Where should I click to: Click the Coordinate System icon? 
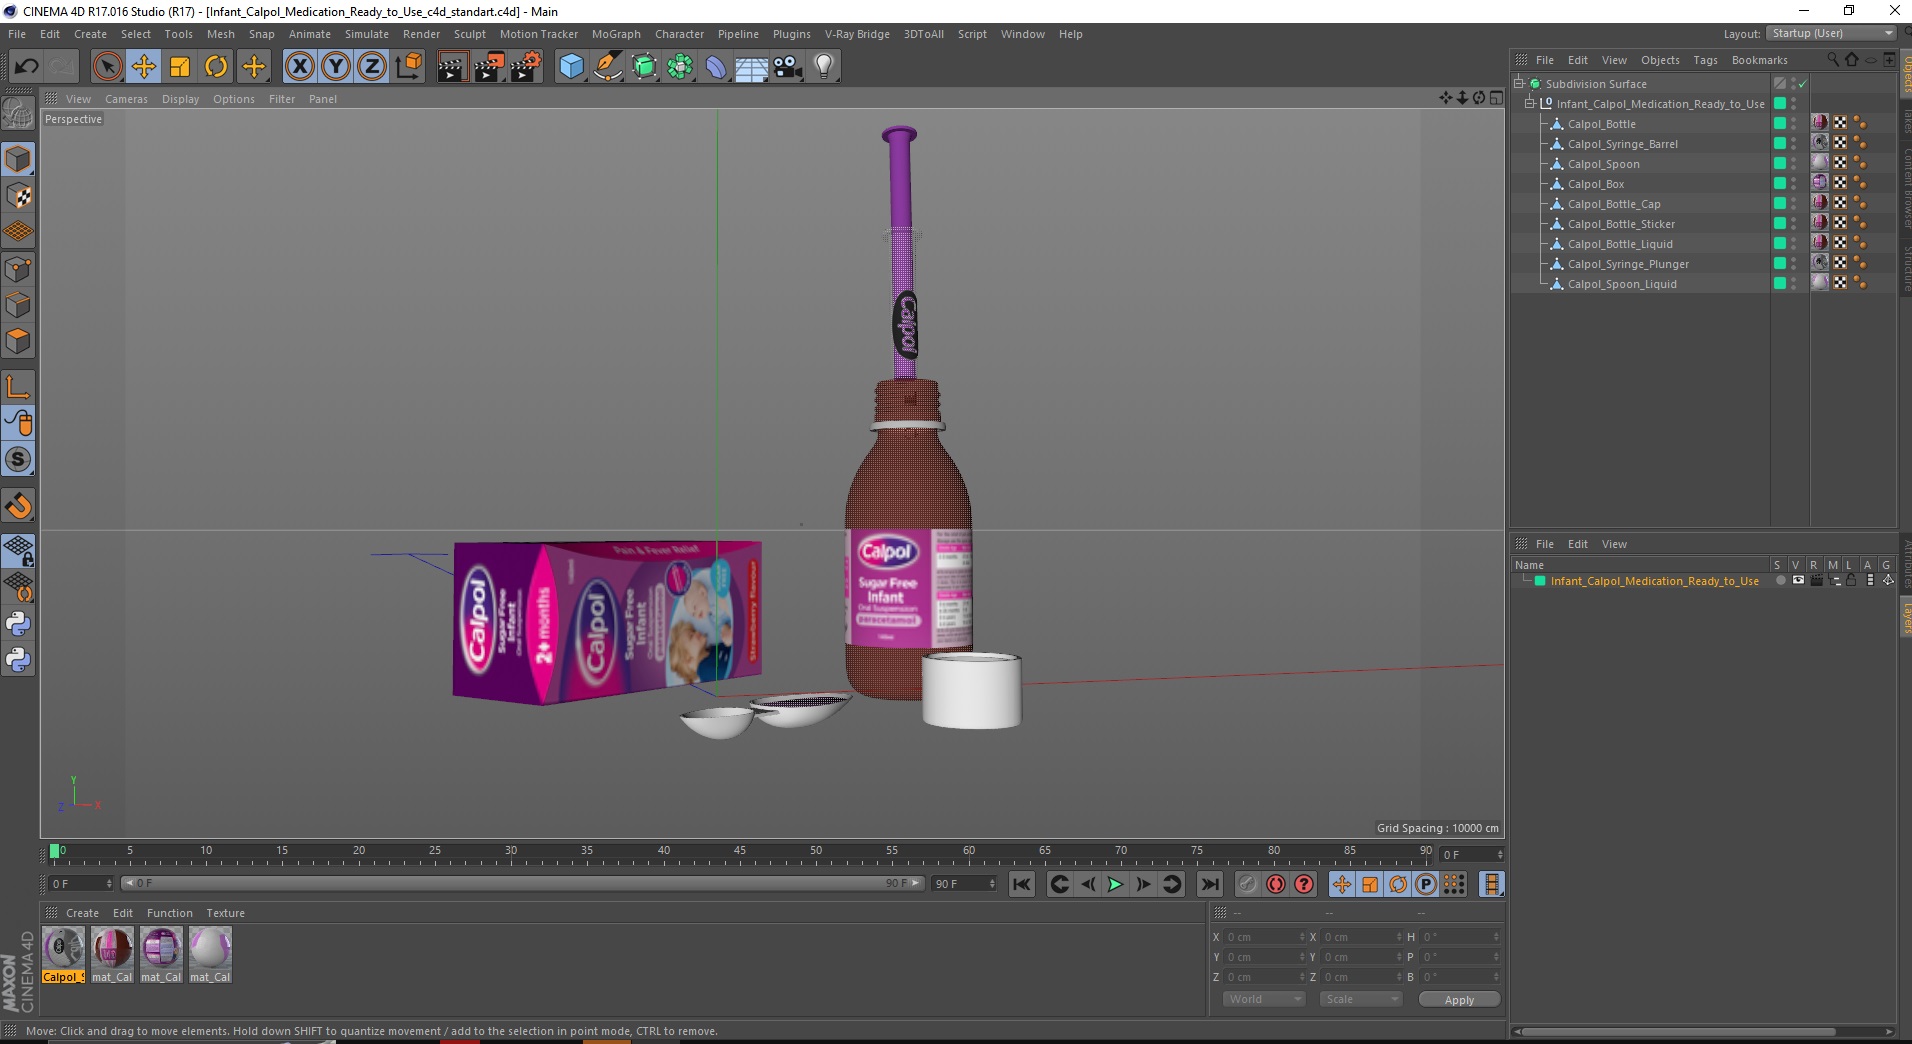pos(408,67)
